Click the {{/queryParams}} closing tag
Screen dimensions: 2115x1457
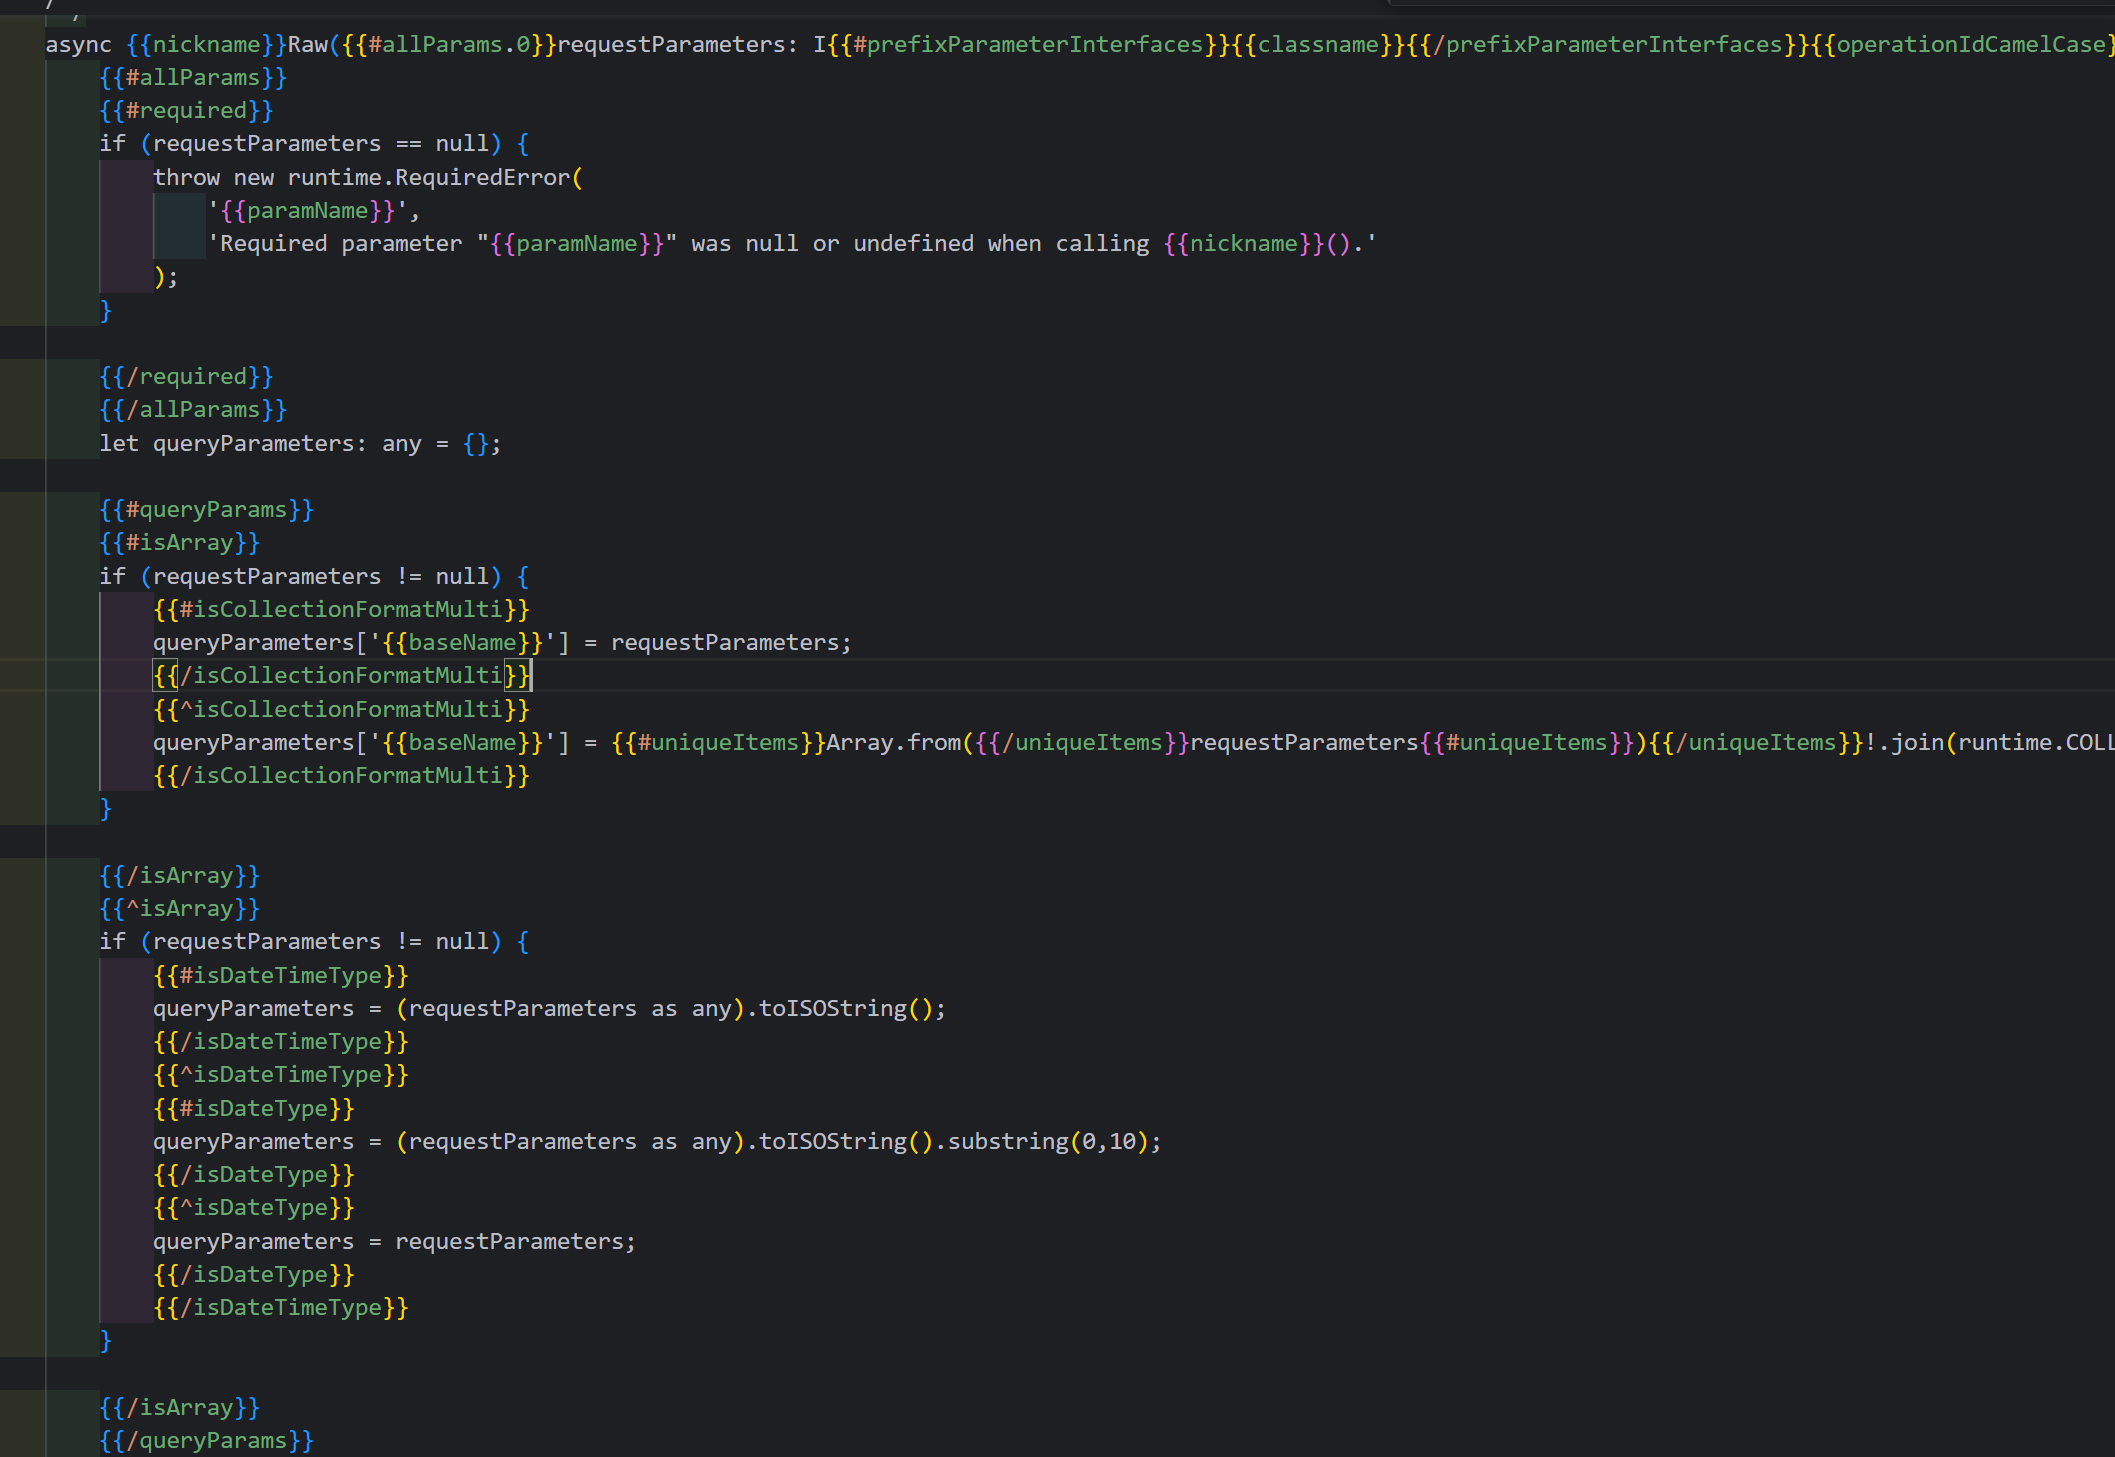point(206,1441)
